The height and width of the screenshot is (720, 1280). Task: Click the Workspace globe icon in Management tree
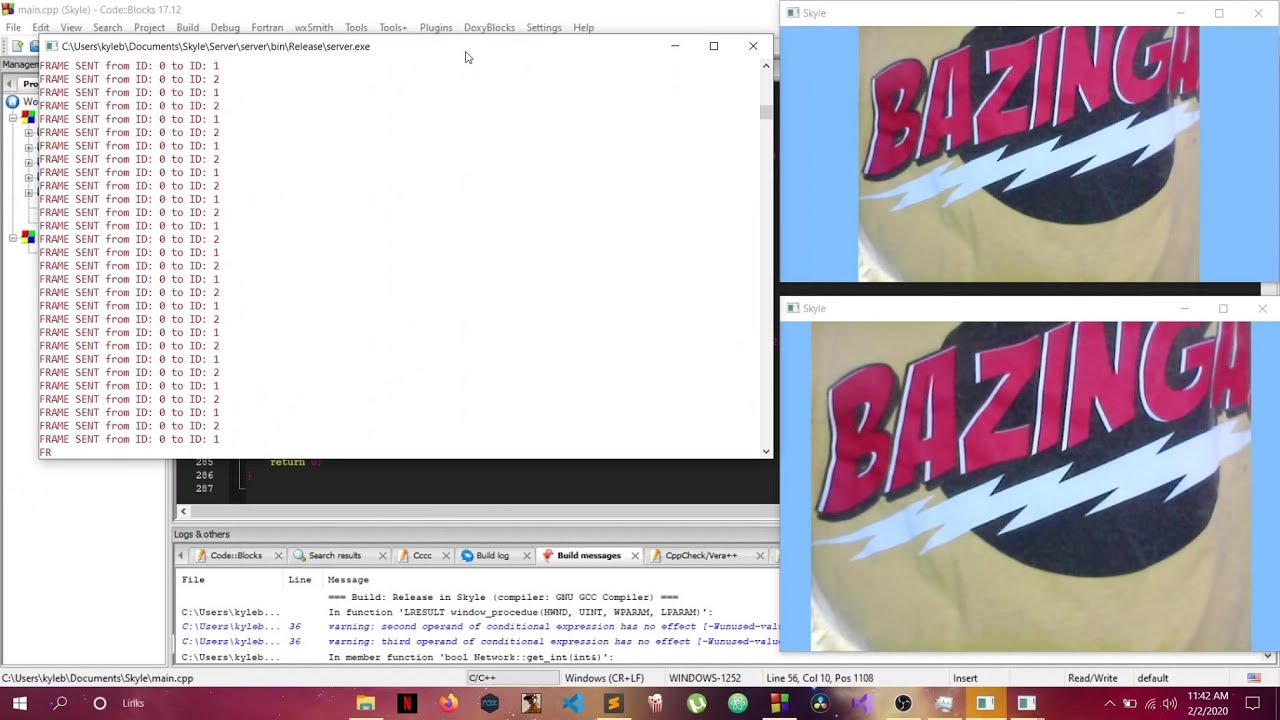[12, 102]
